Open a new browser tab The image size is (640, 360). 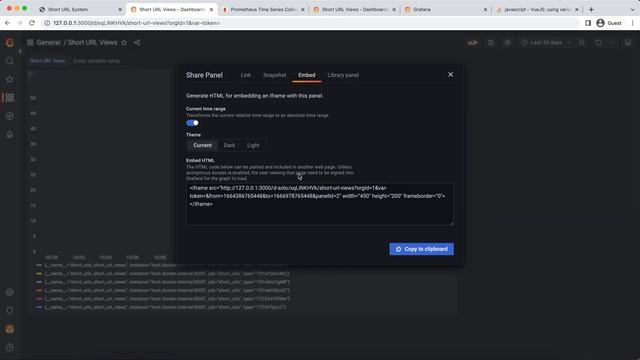591,9
